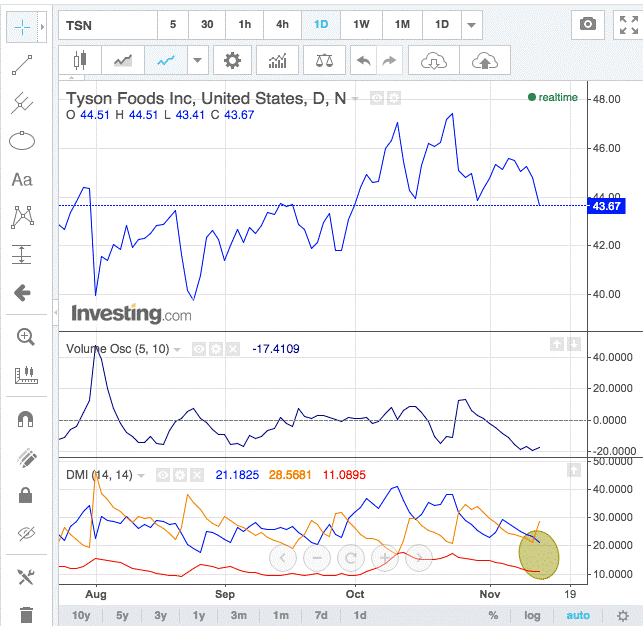Select the highlighted 1D interval
The height and width of the screenshot is (626, 643).
coord(321,25)
